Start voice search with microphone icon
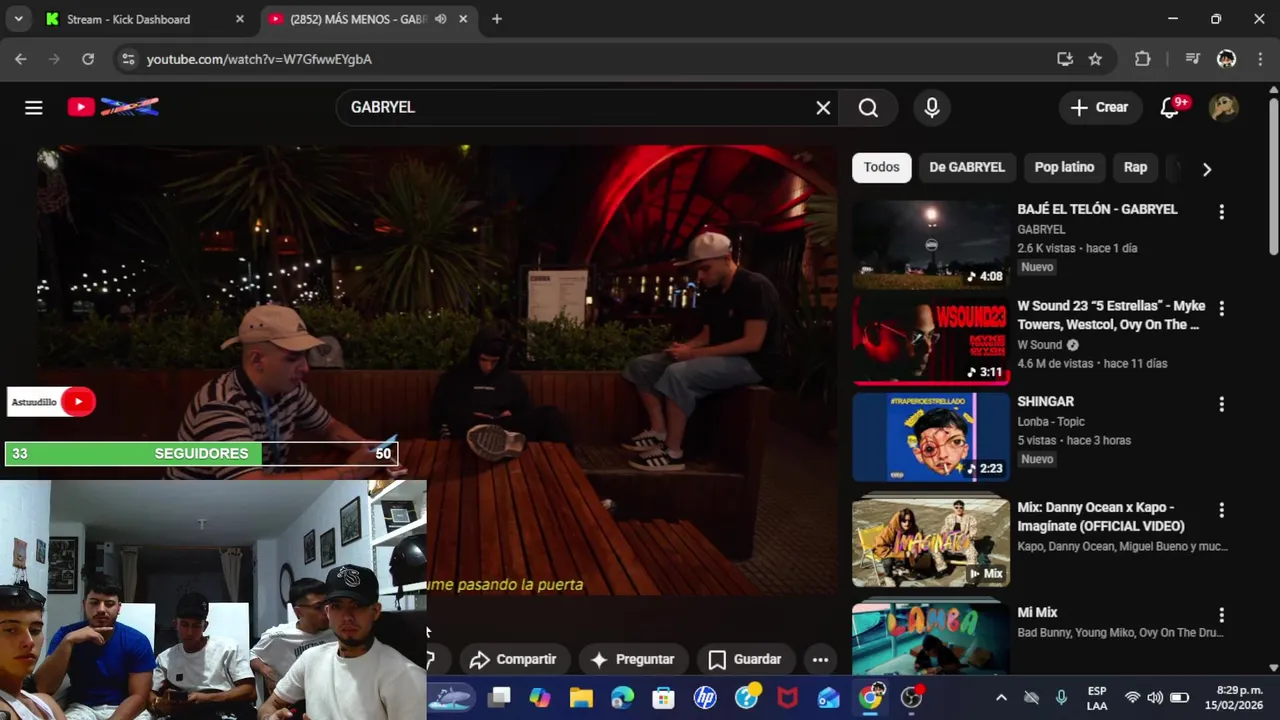The height and width of the screenshot is (720, 1280). [932, 107]
